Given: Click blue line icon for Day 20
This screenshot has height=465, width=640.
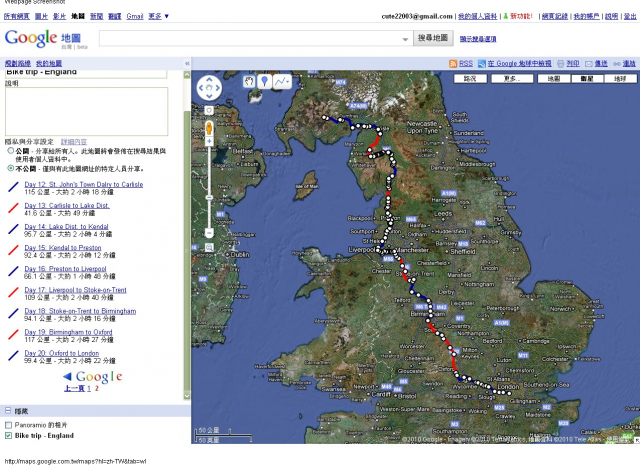Looking at the screenshot, I should [13, 356].
